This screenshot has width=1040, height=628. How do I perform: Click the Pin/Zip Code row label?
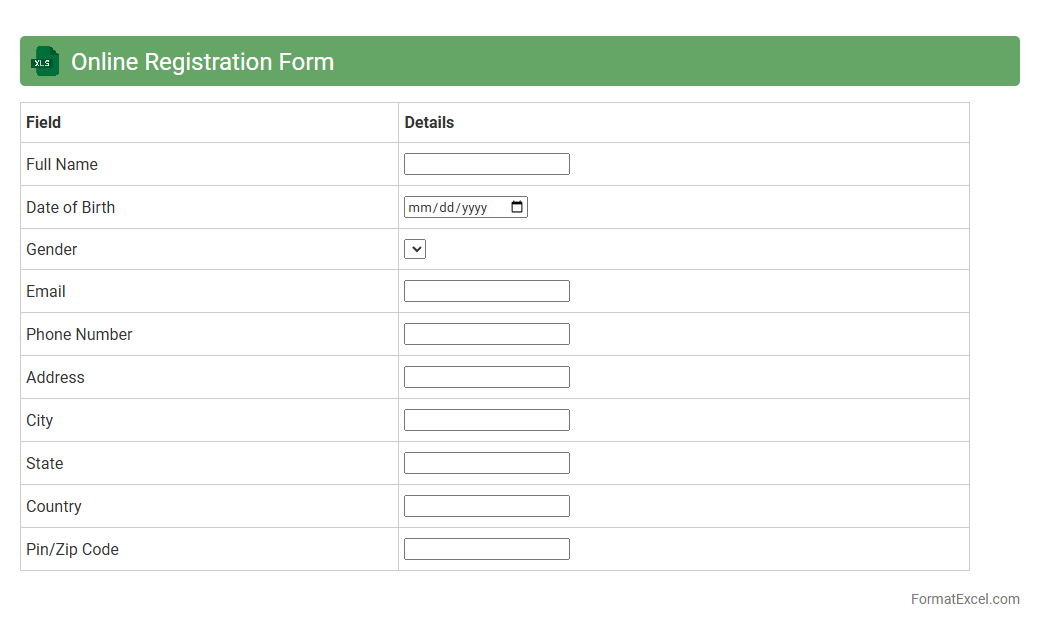pos(72,549)
